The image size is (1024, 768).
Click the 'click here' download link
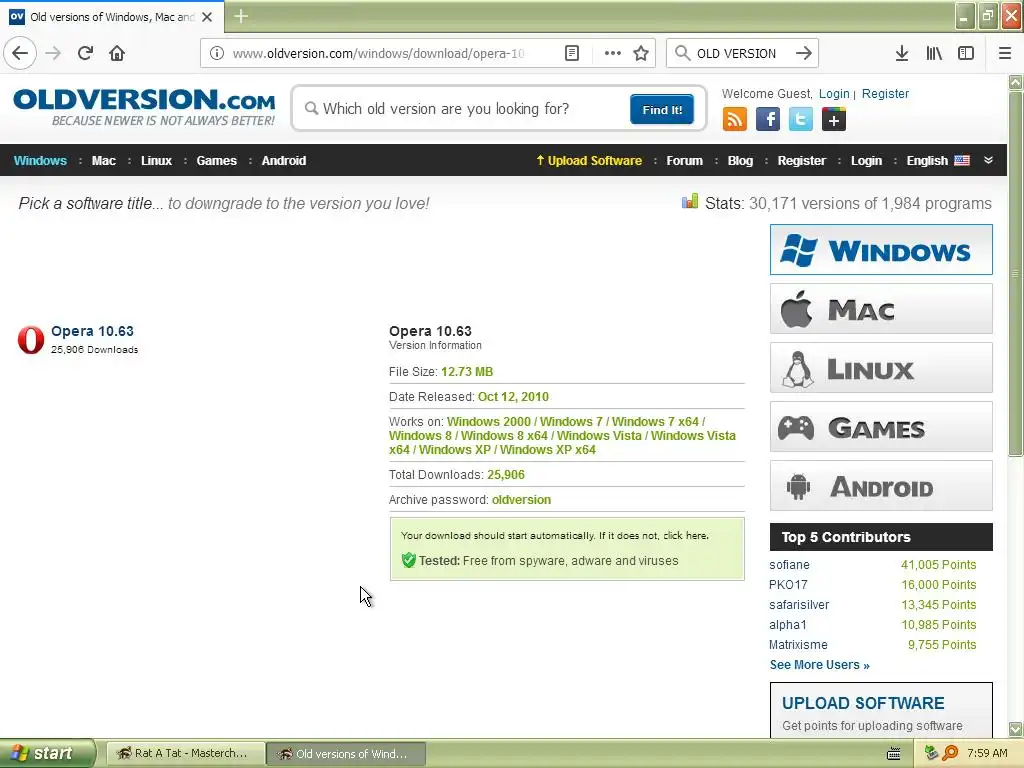(x=684, y=536)
